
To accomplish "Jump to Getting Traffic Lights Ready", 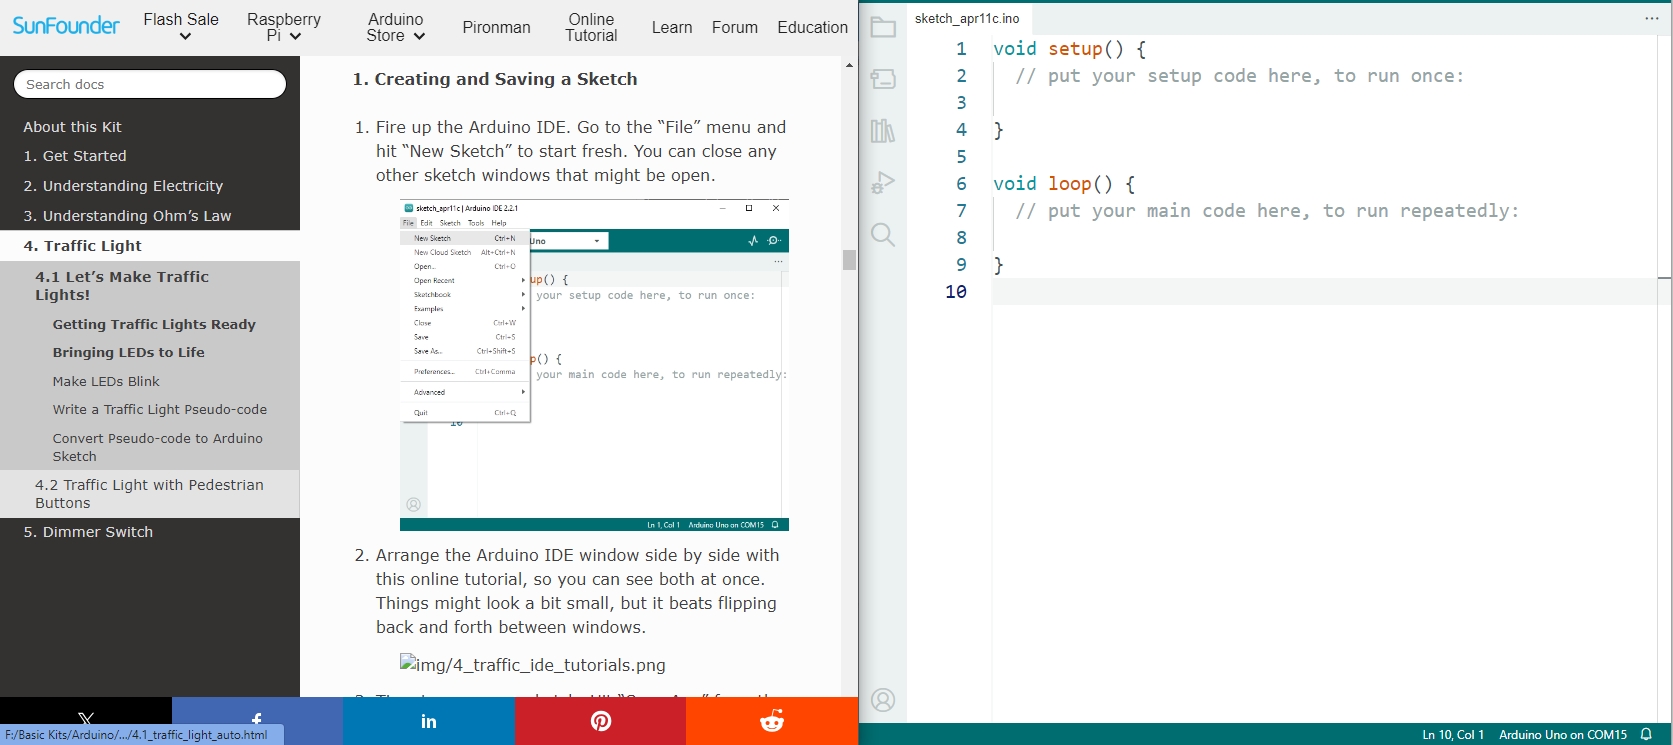I will (154, 324).
